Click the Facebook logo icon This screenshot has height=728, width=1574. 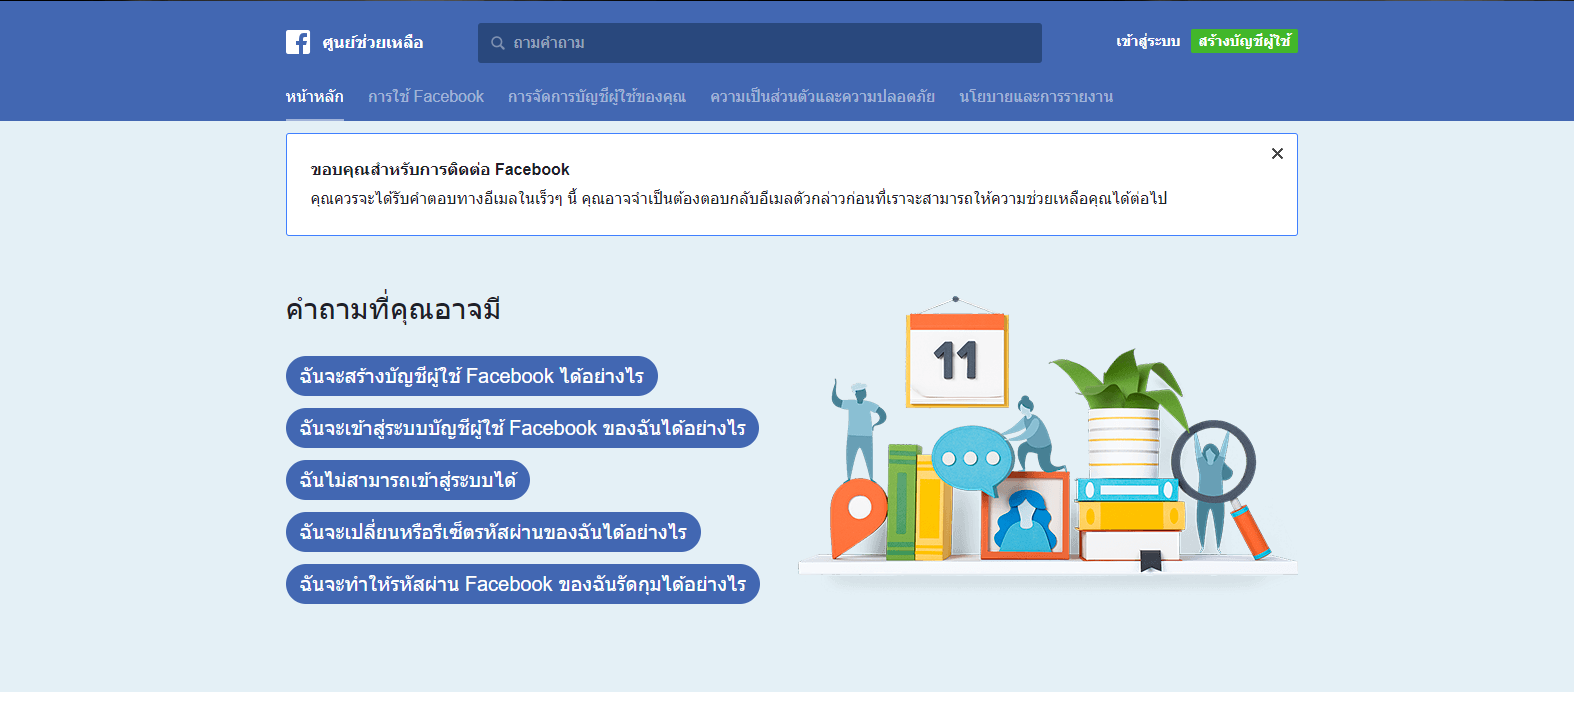[x=298, y=42]
